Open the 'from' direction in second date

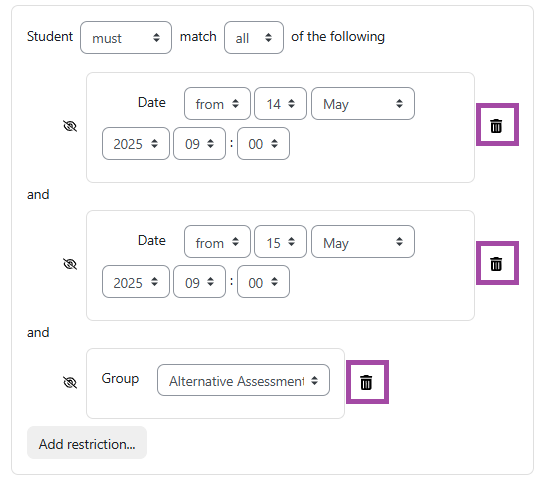pyautogui.click(x=217, y=242)
